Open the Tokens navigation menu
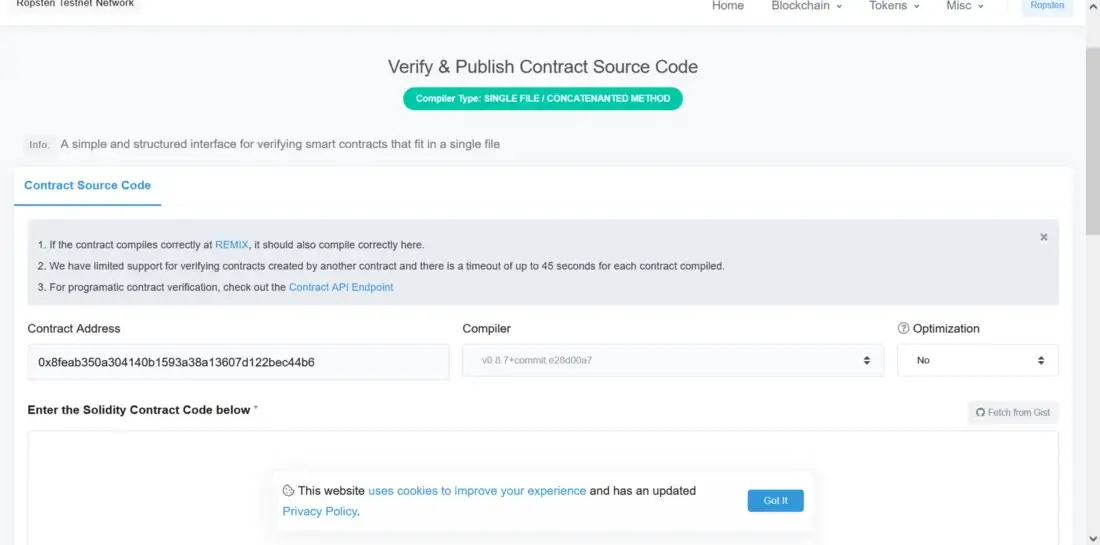This screenshot has width=1100, height=545. [x=894, y=6]
